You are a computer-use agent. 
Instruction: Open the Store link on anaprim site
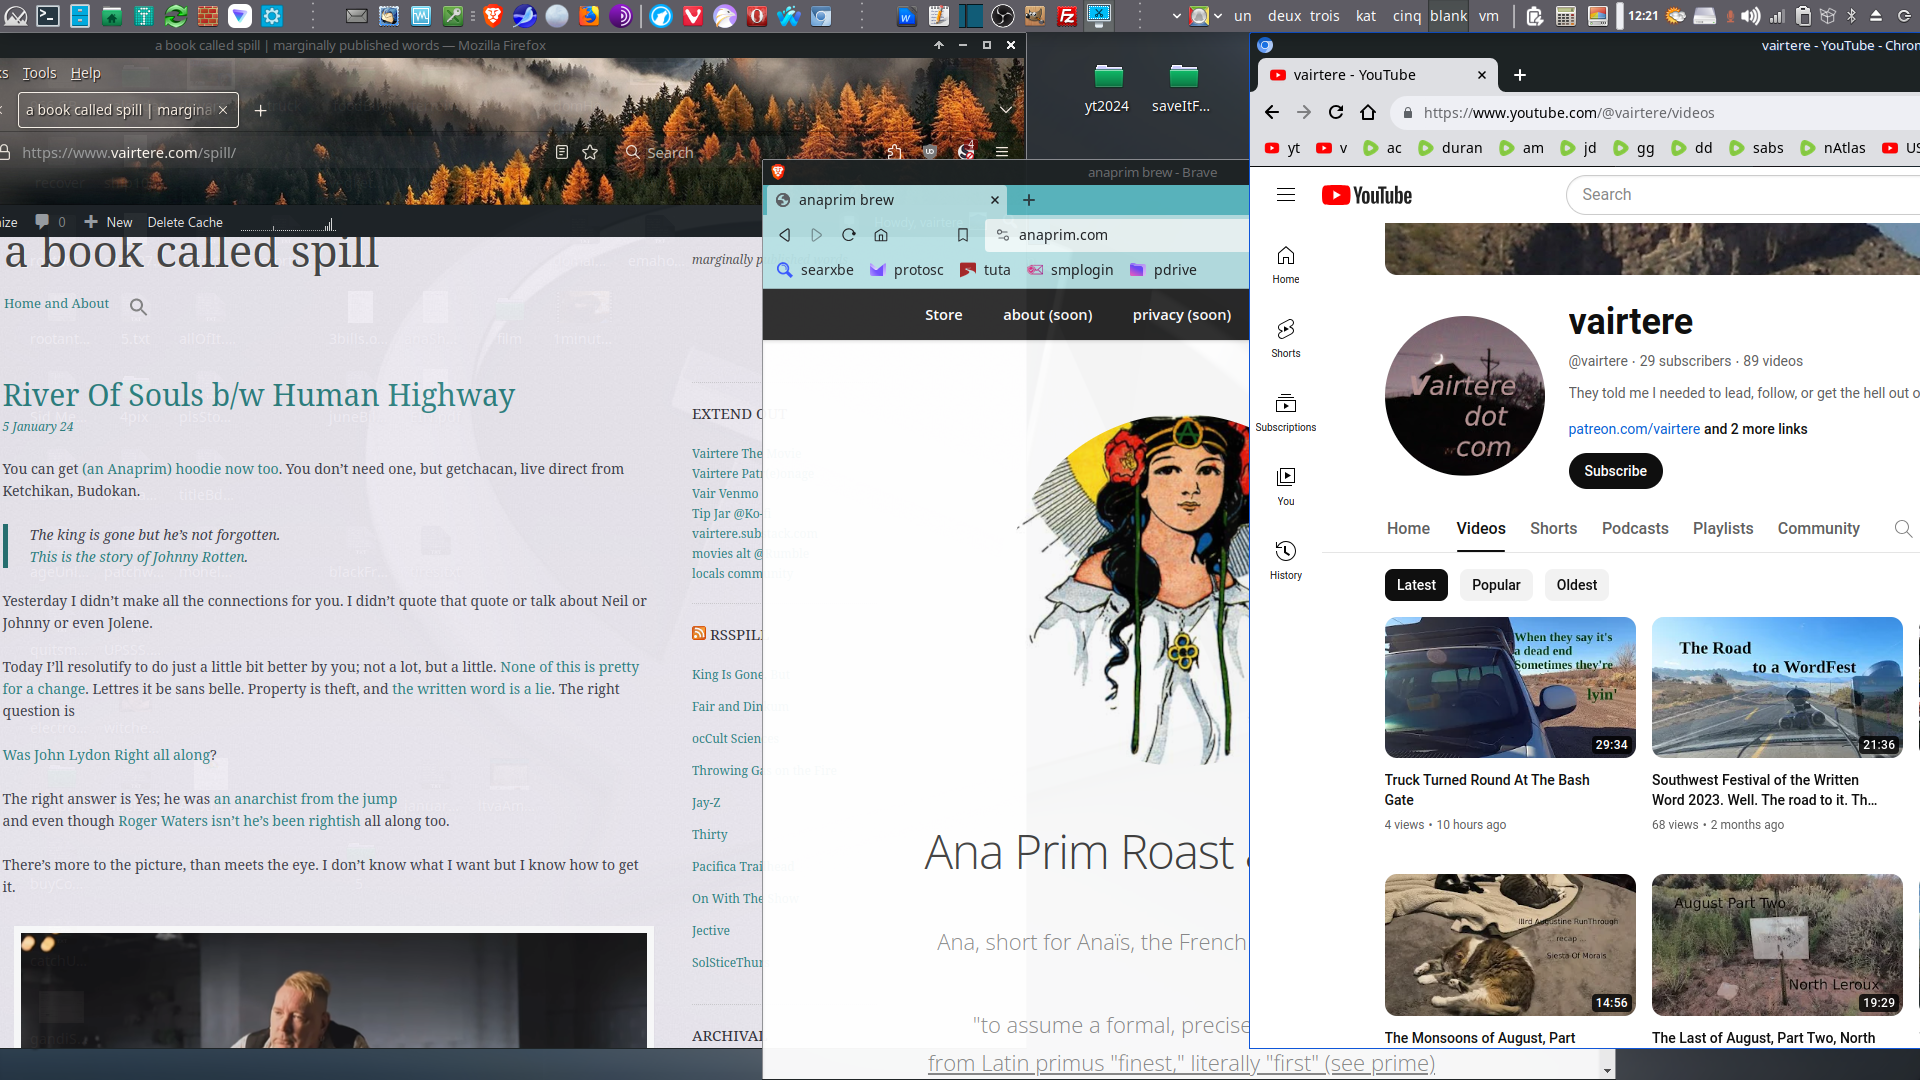[x=943, y=315]
